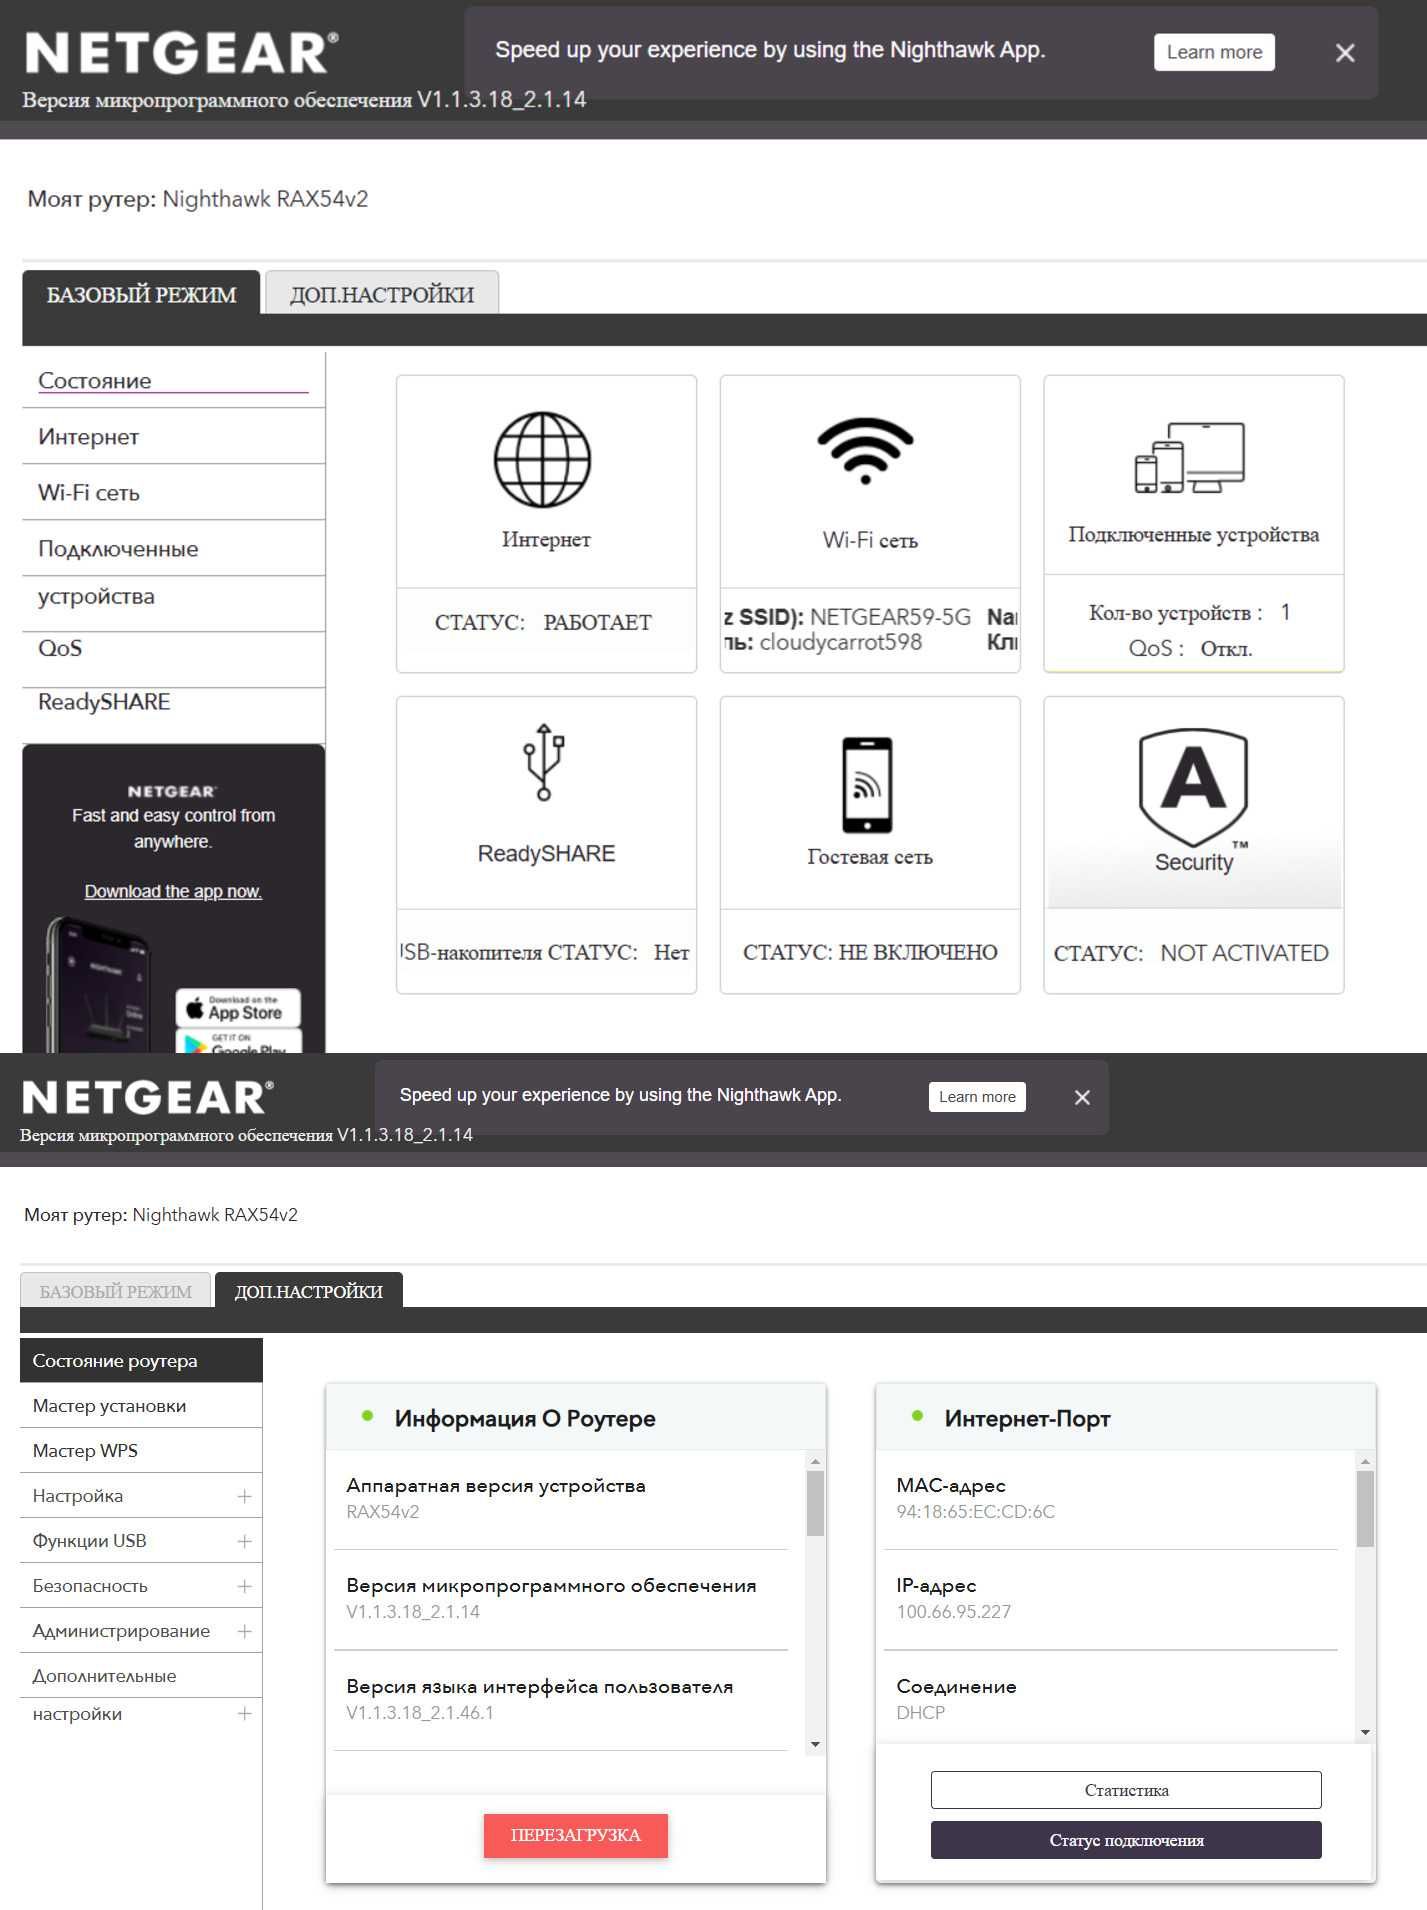This screenshot has height=1910, width=1427.
Task: Open the Wi-Fi signal icon tile
Action: [866, 451]
